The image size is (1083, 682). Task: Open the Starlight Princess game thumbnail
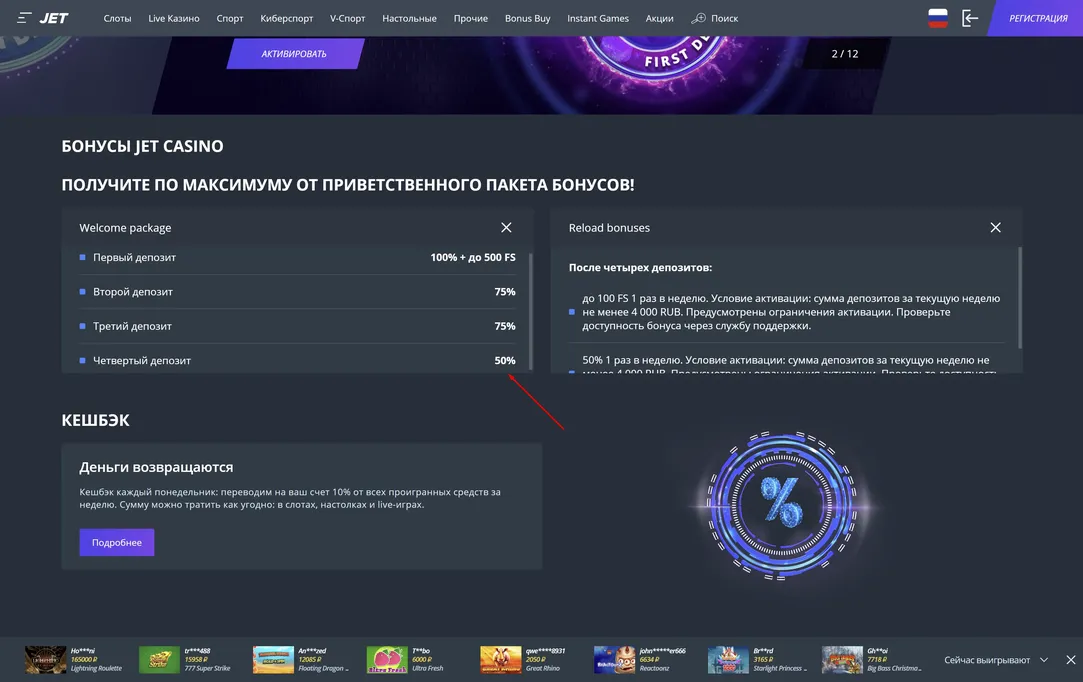click(x=727, y=658)
